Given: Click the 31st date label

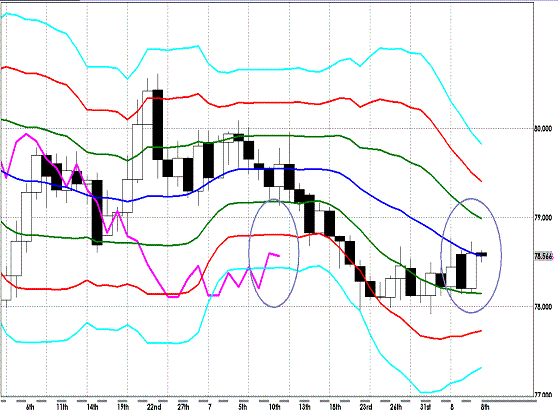Looking at the screenshot, I should tap(426, 407).
